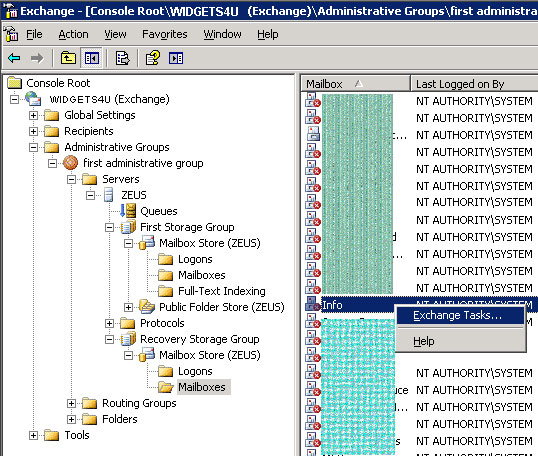Toggle the Show/Hide Console Tree icon

click(x=92, y=58)
